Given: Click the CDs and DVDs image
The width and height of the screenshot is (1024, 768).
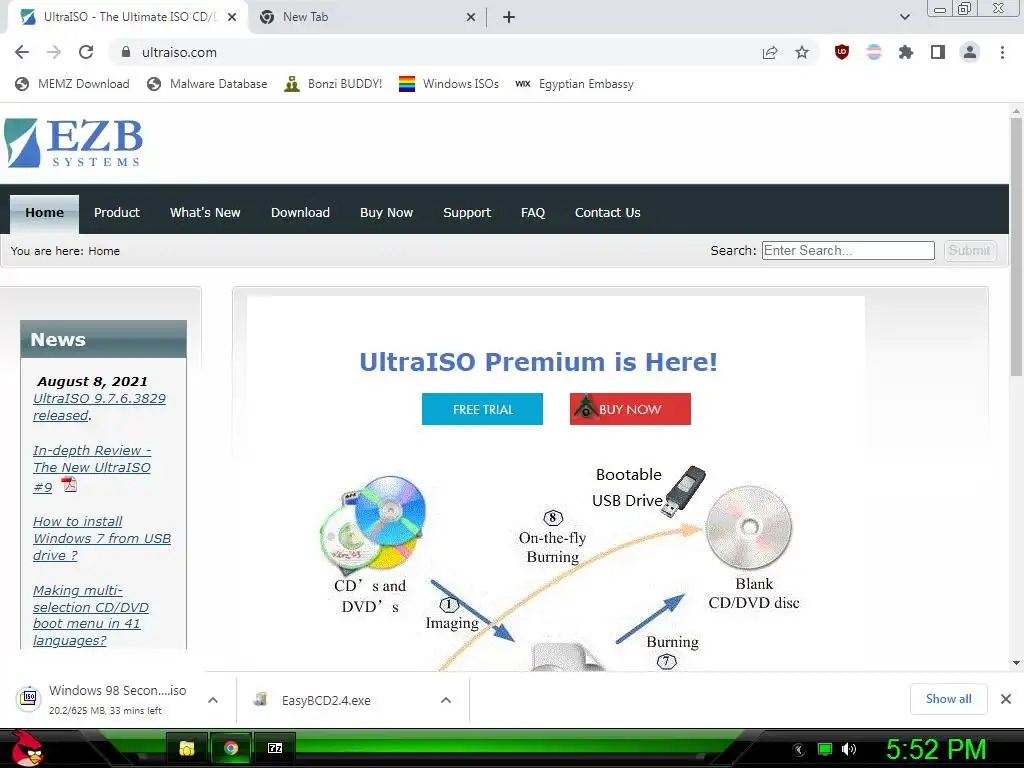Looking at the screenshot, I should tap(373, 524).
